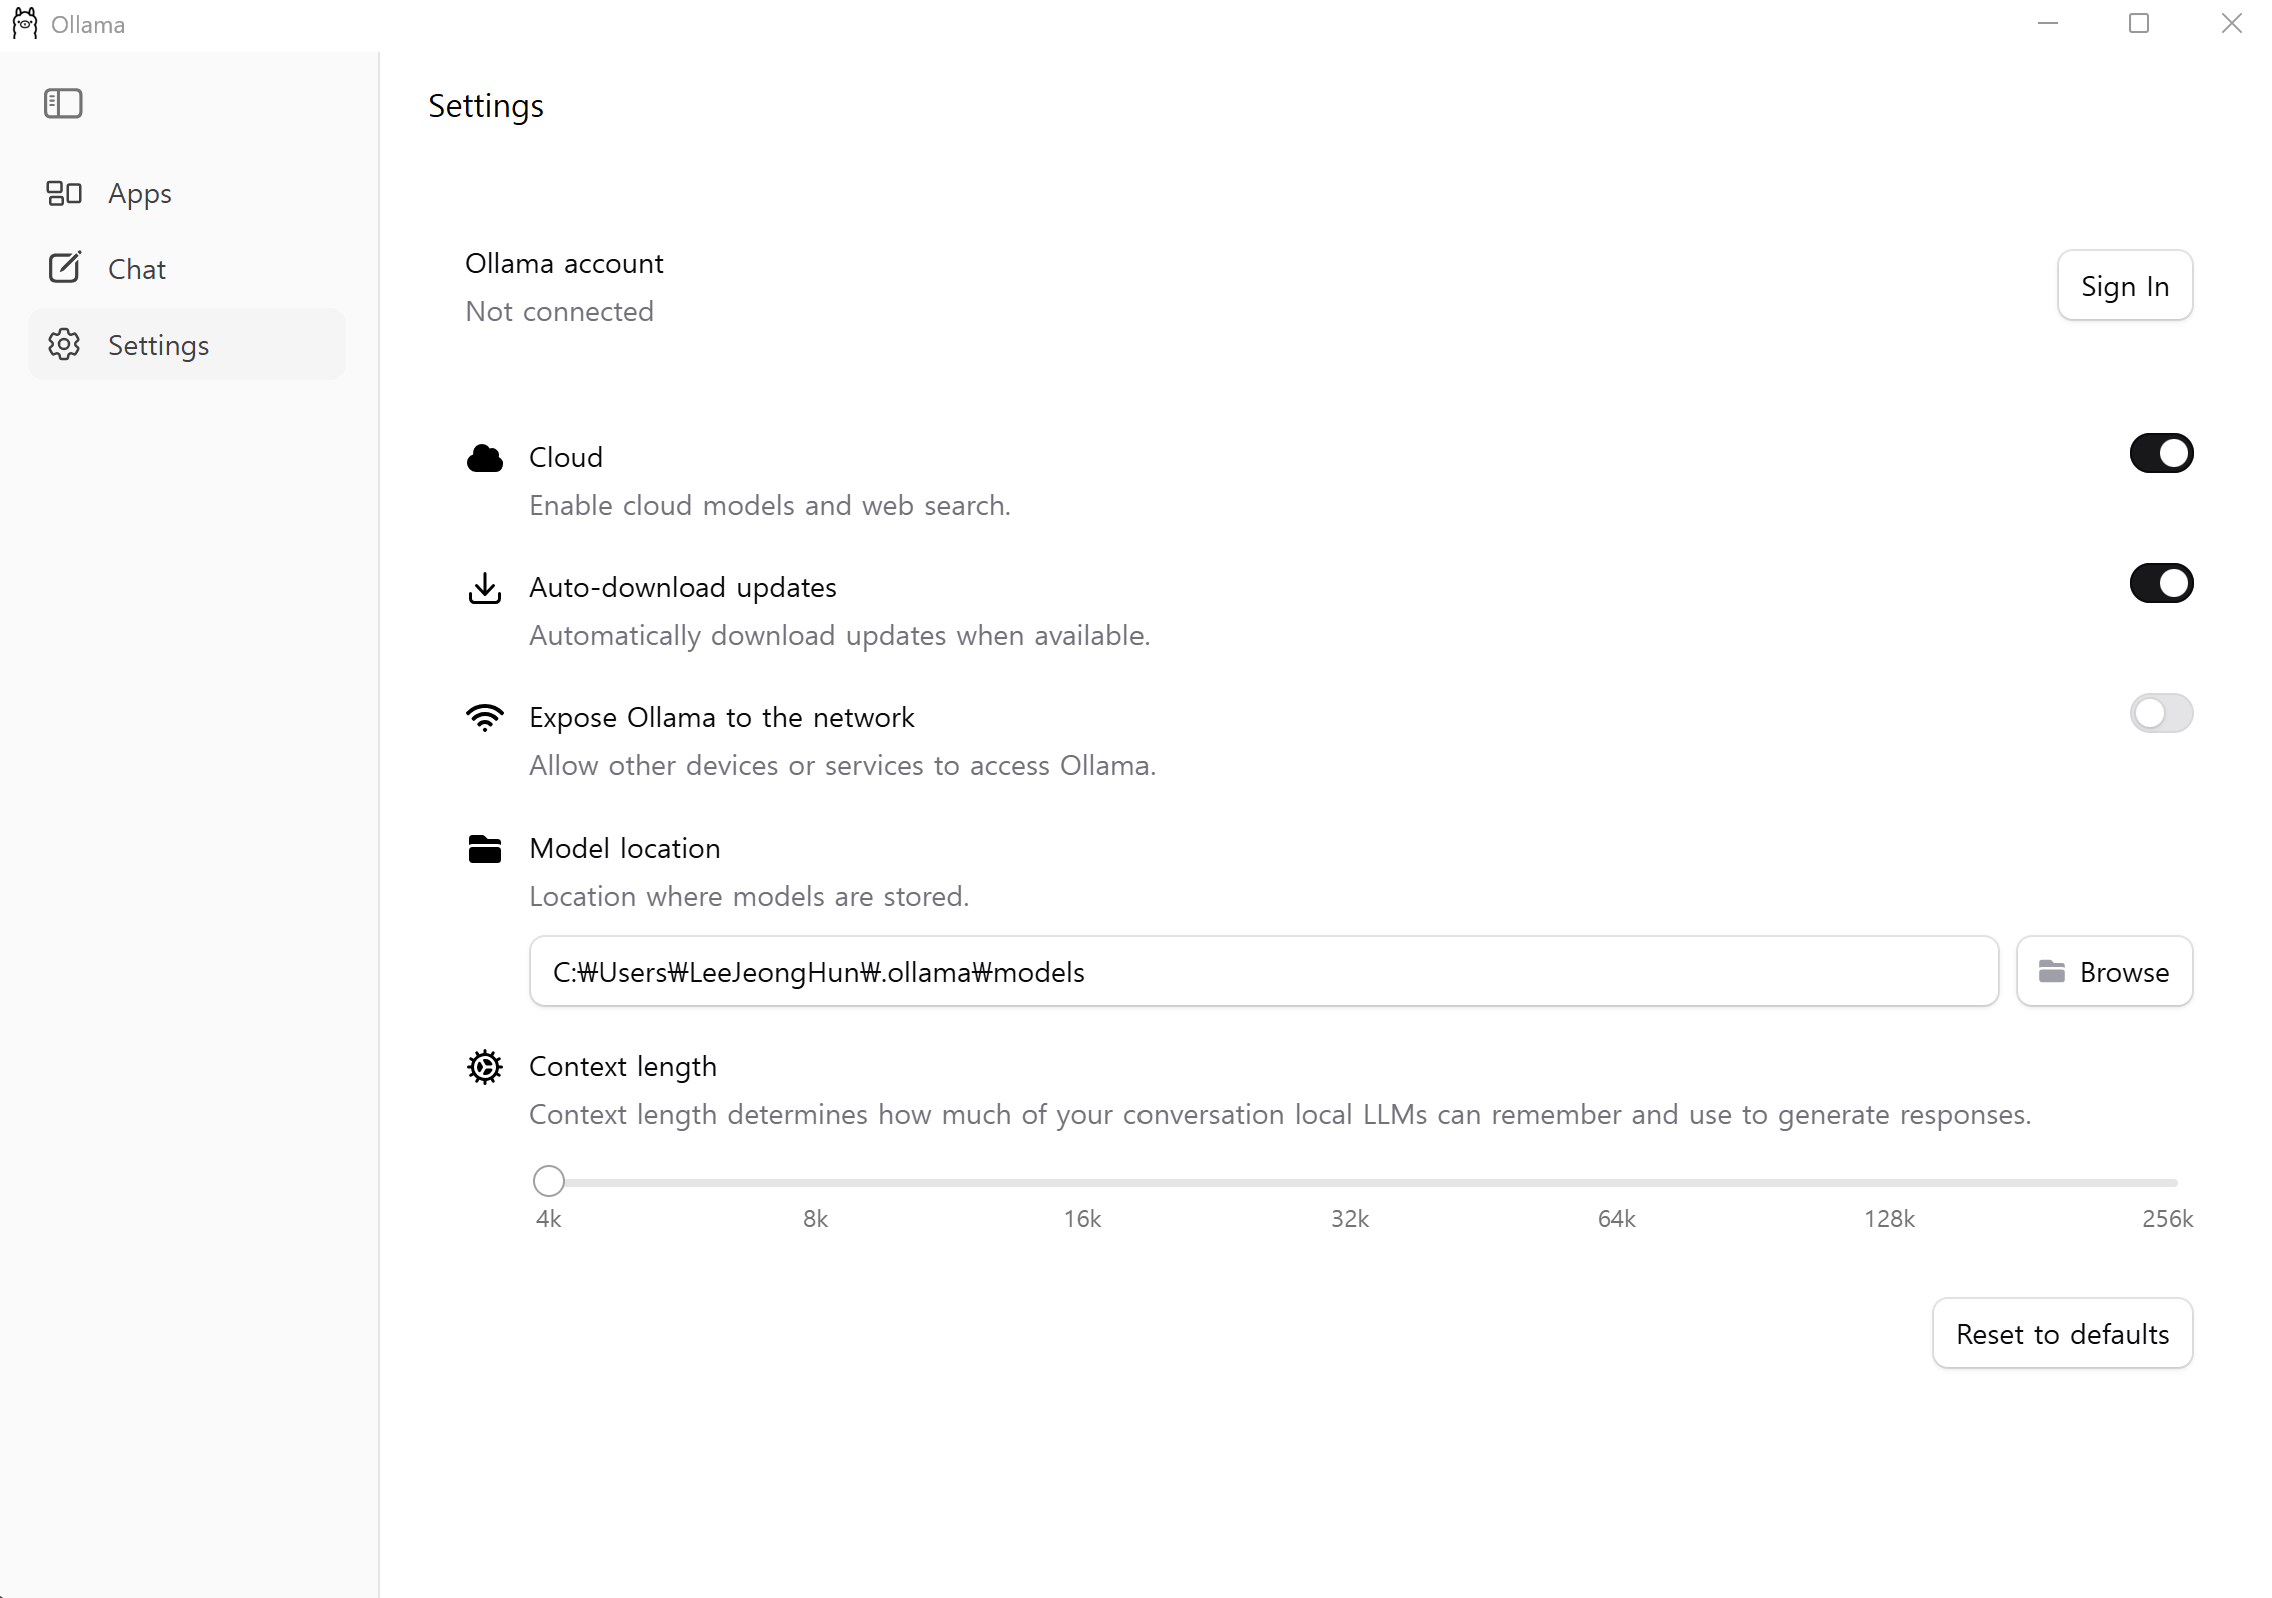Click the Auto-download updates arrow icon

coord(485,588)
